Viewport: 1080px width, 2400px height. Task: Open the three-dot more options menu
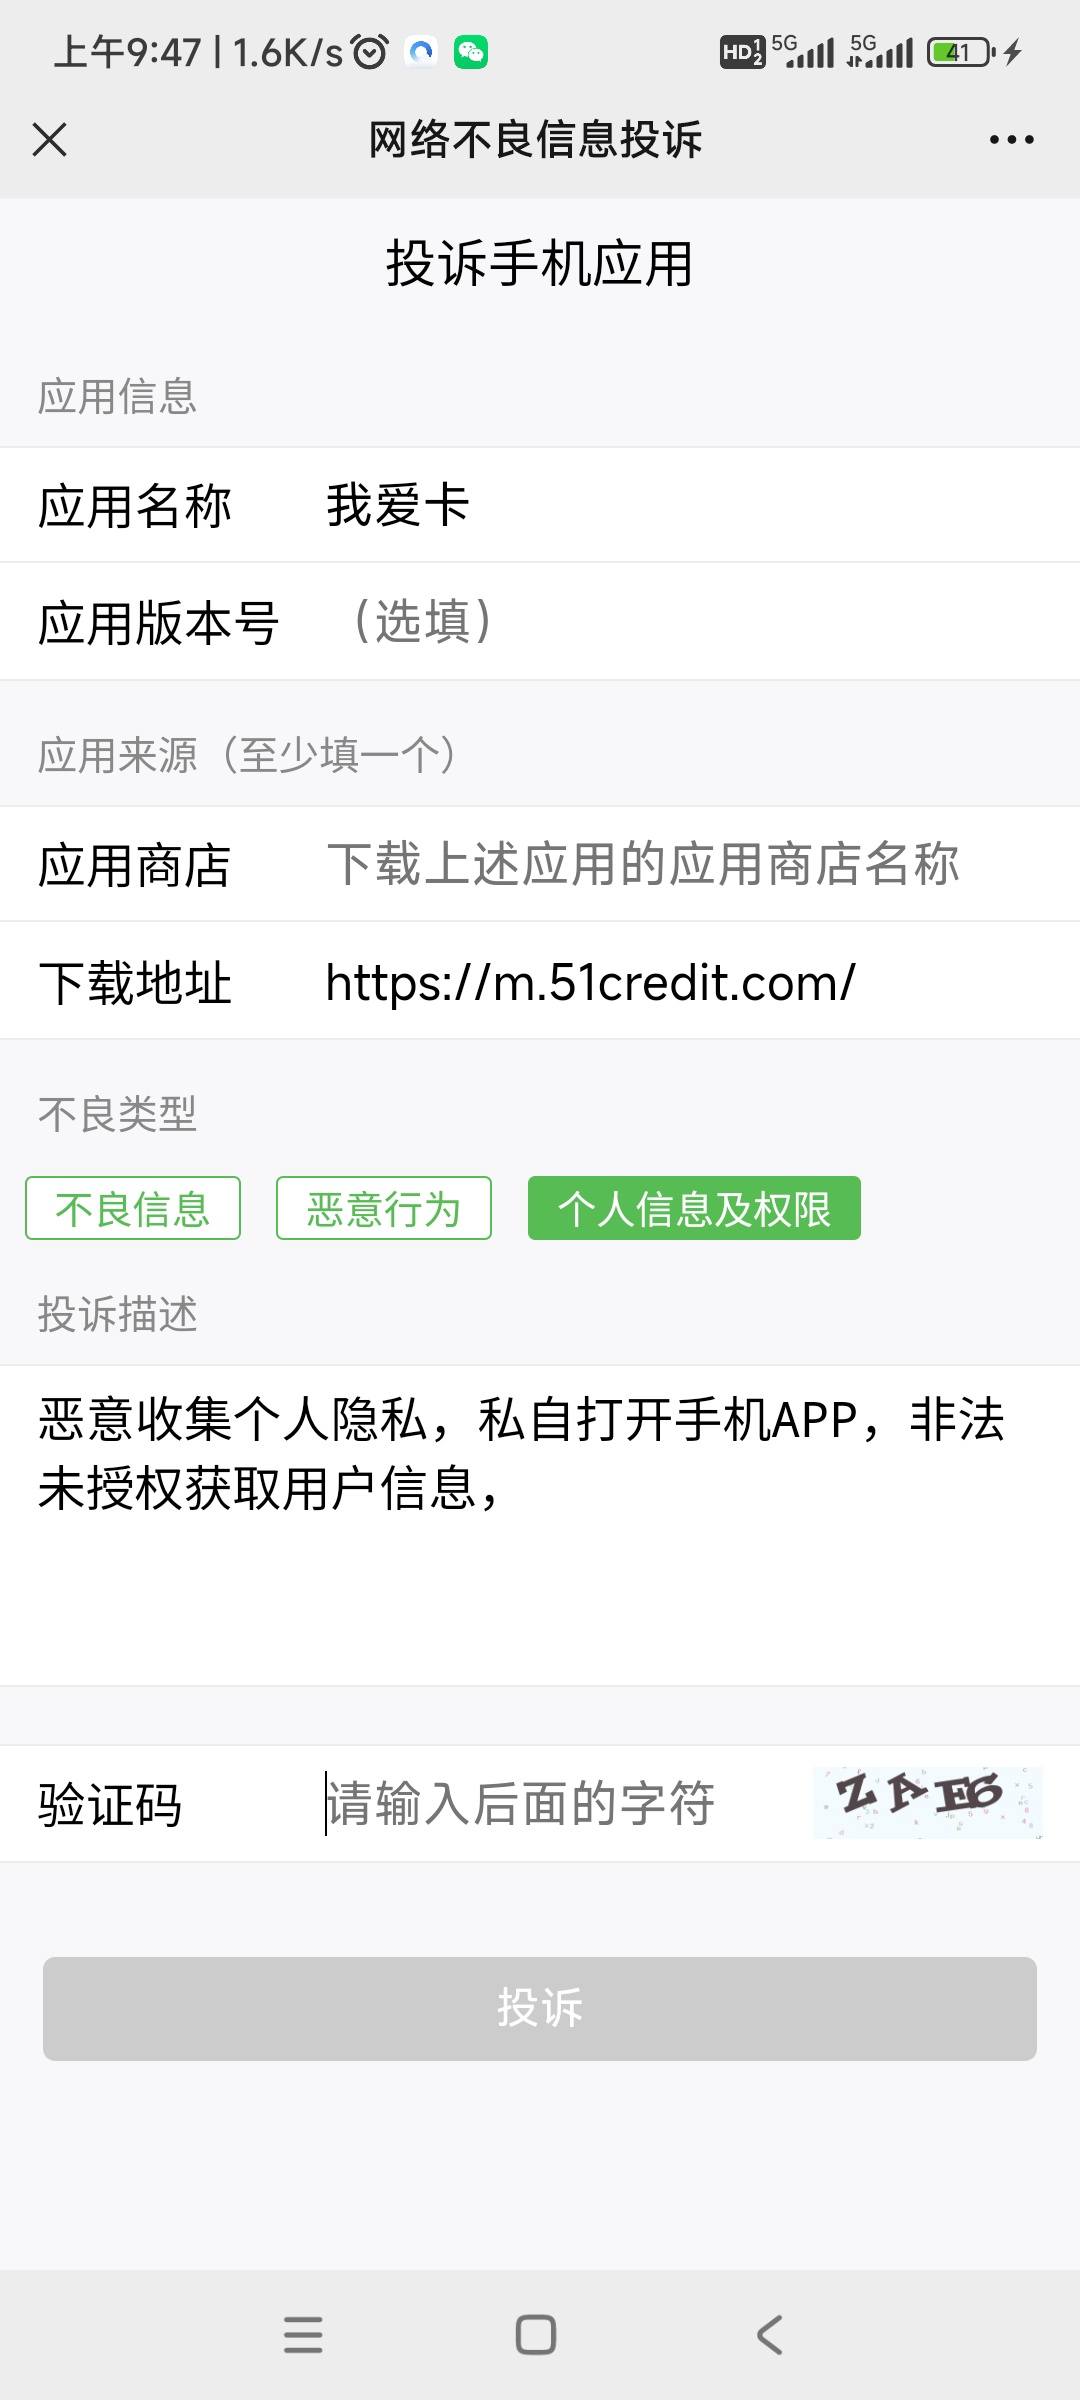click(1011, 140)
